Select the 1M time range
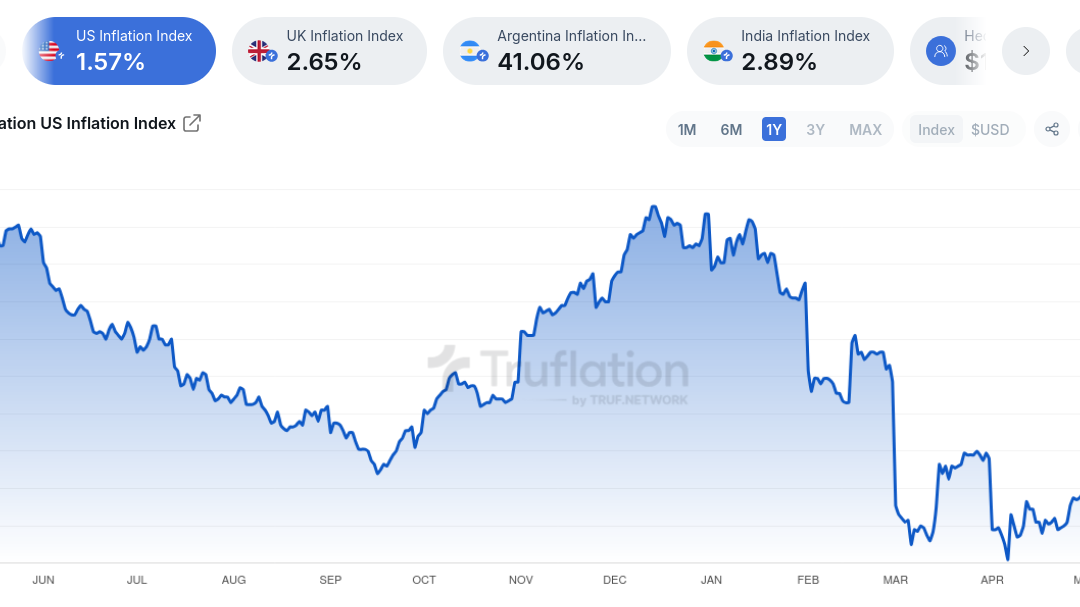 [687, 130]
